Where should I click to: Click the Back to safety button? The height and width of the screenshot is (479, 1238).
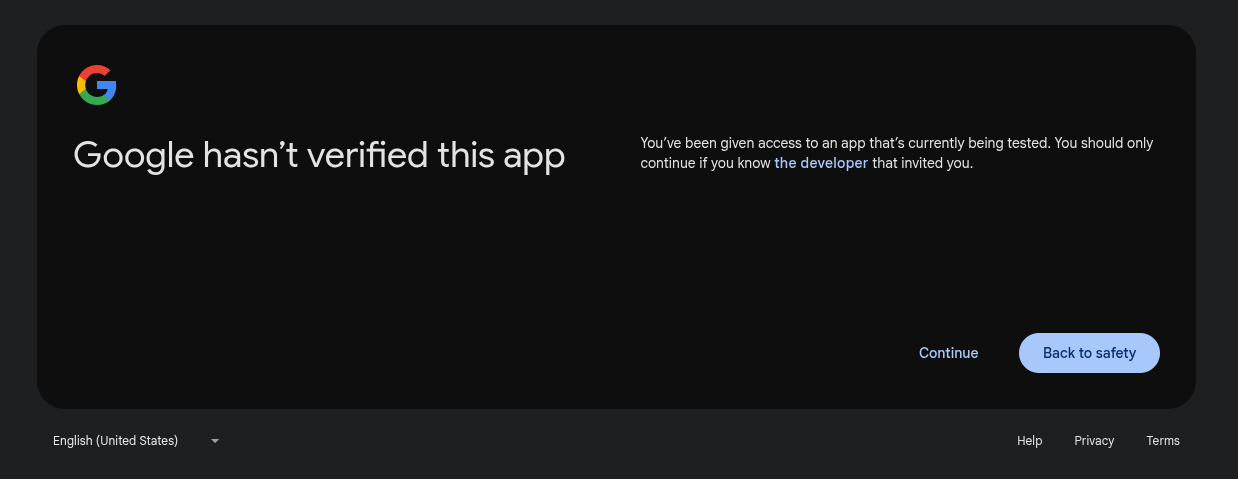tap(1089, 353)
